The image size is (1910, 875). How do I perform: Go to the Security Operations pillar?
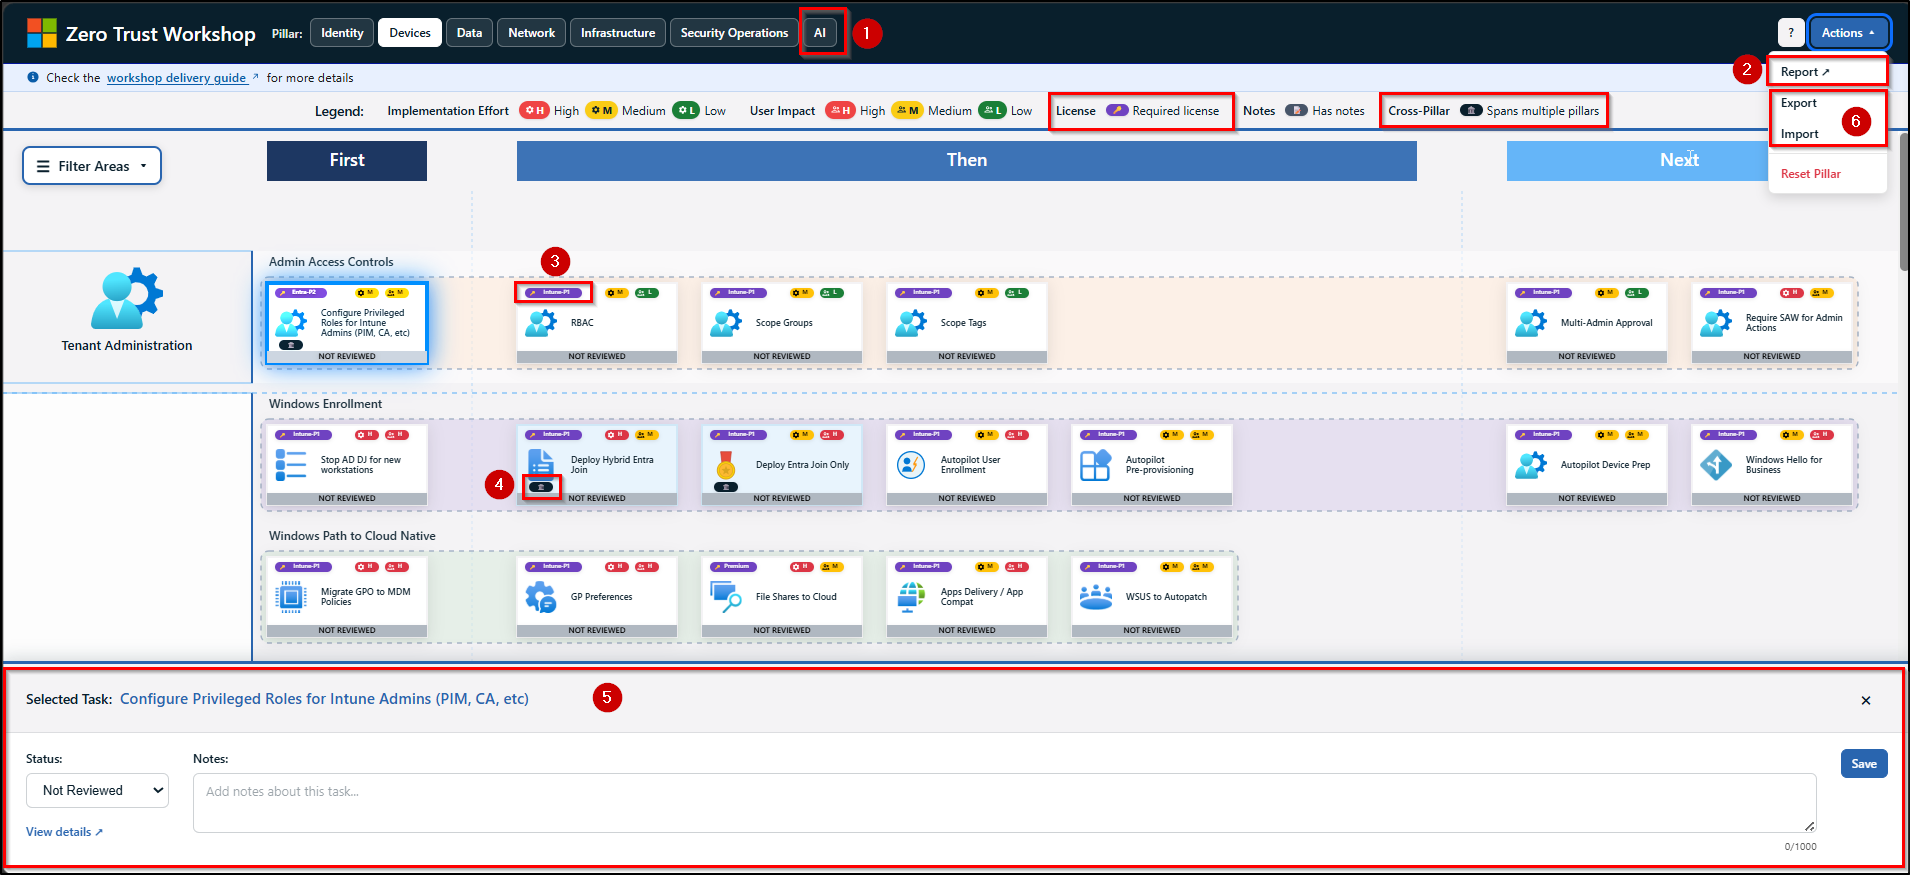point(734,33)
